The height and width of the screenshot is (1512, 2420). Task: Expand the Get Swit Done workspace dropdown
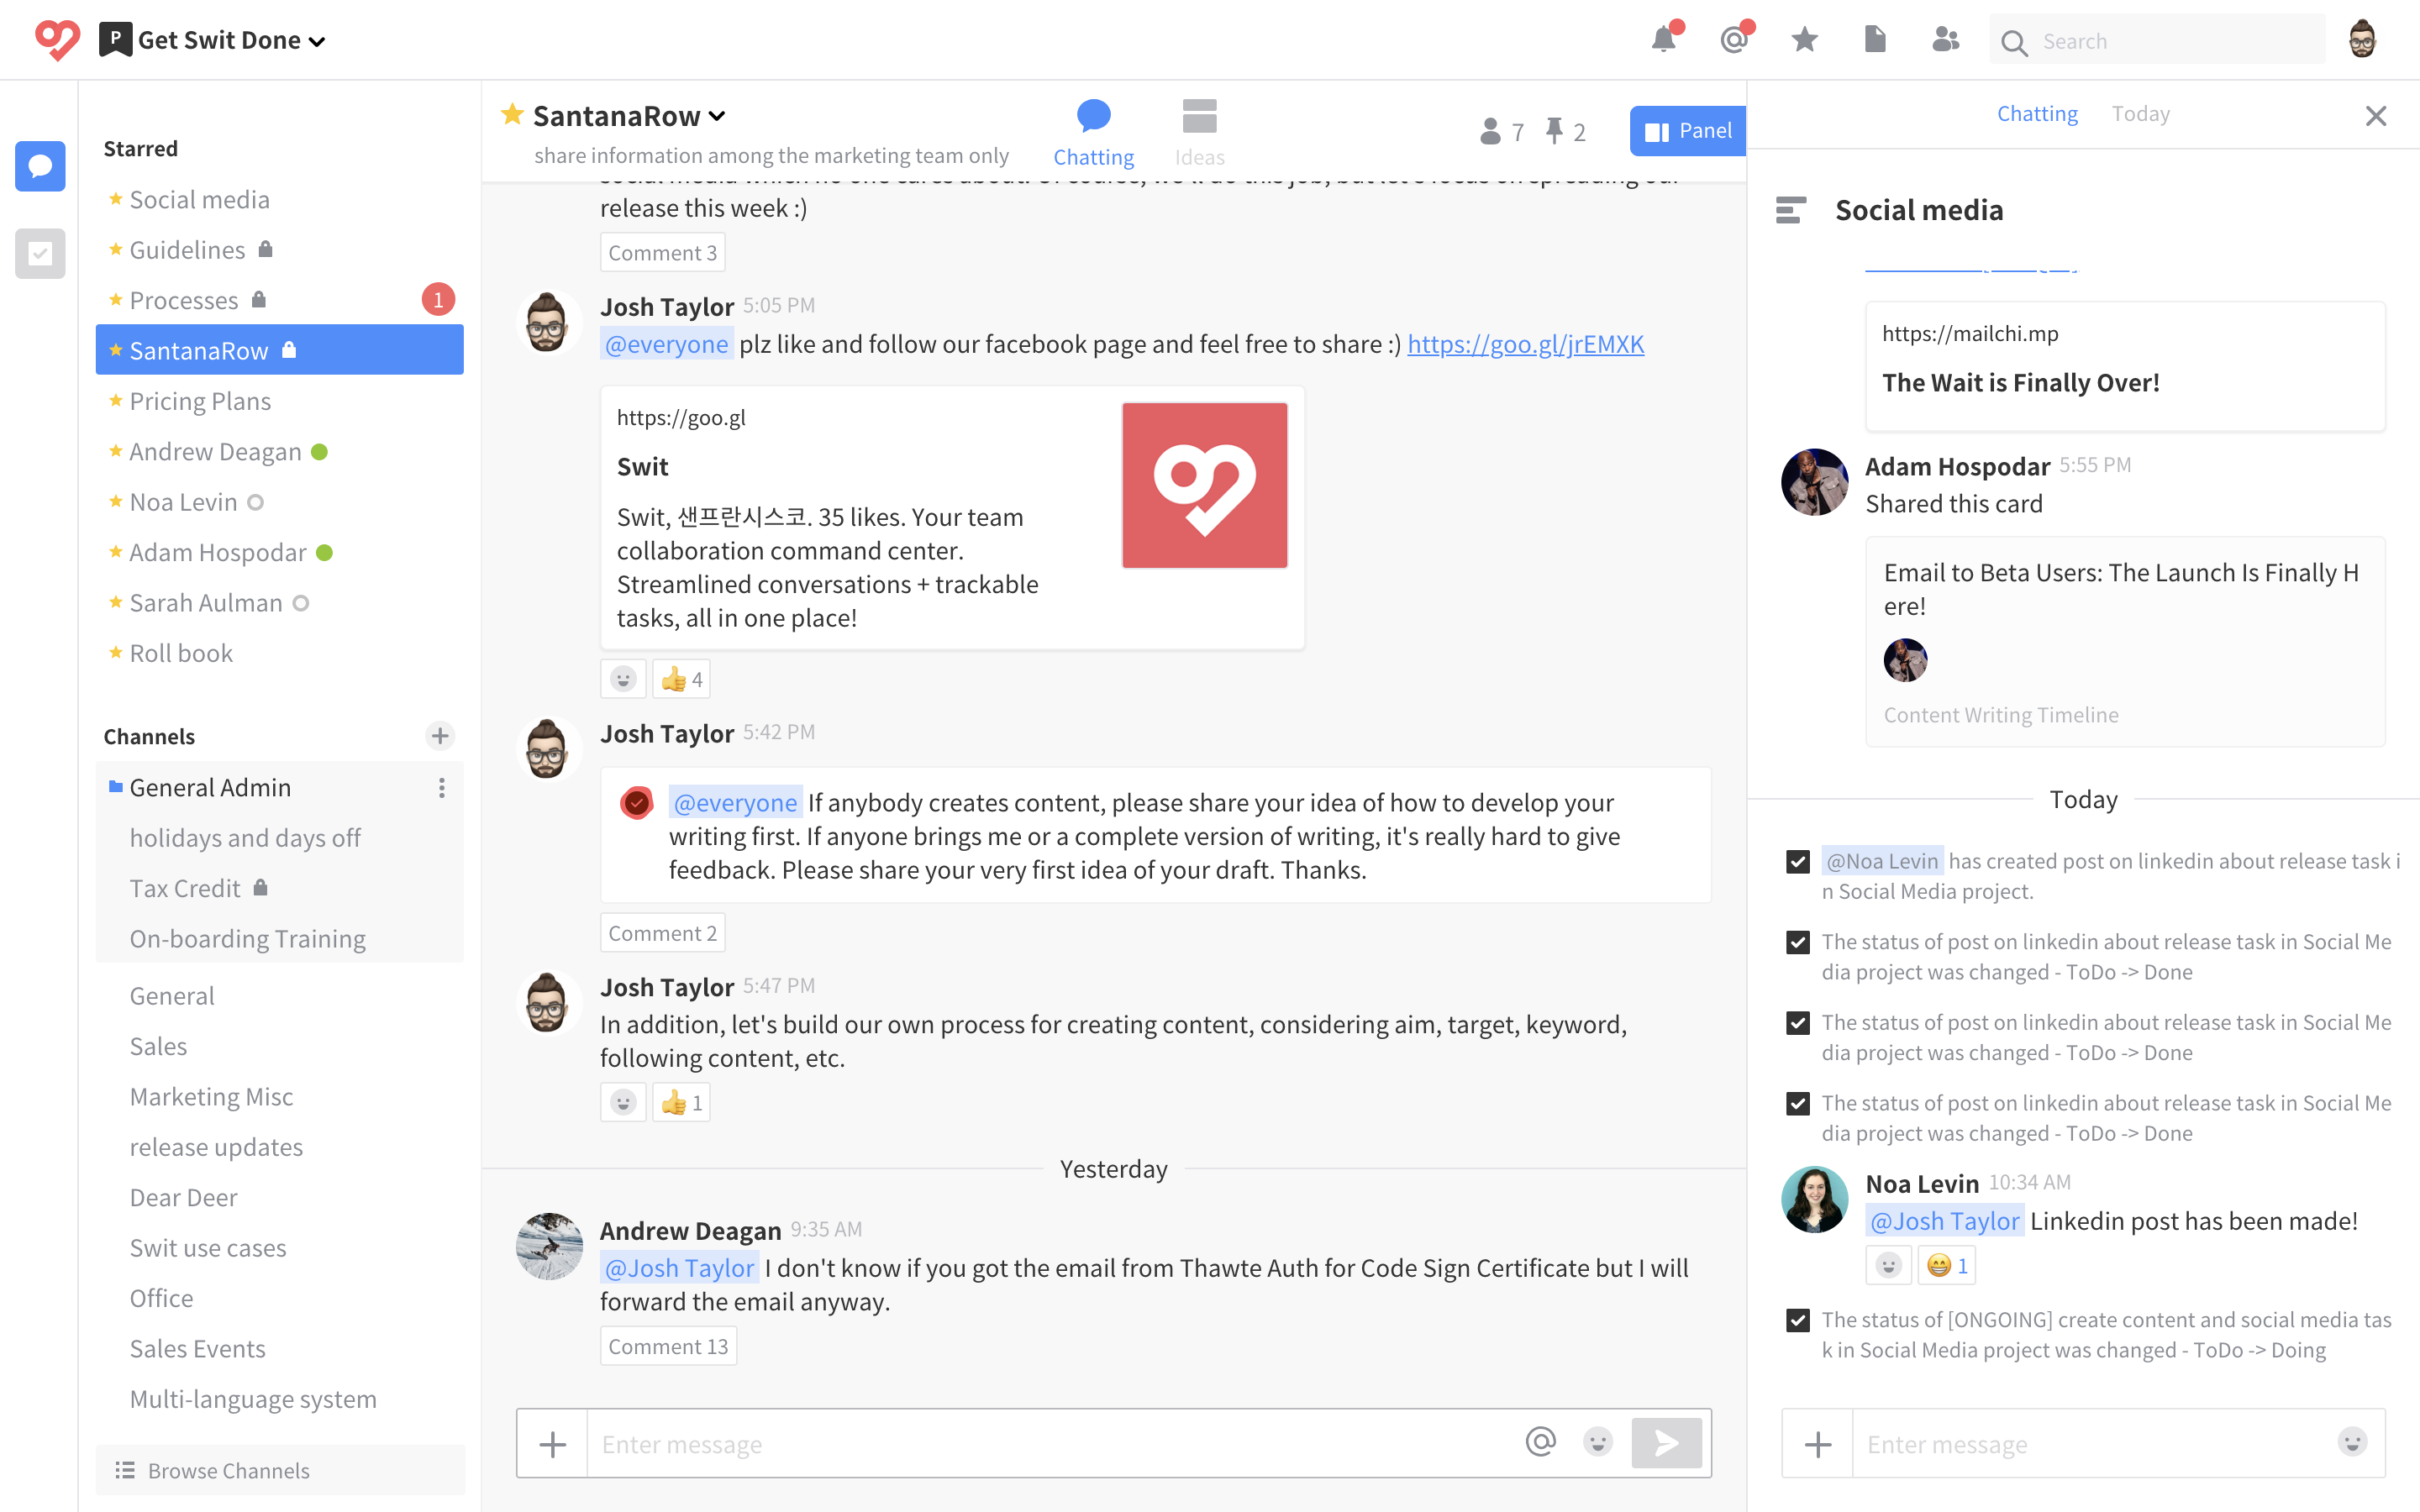coord(317,41)
